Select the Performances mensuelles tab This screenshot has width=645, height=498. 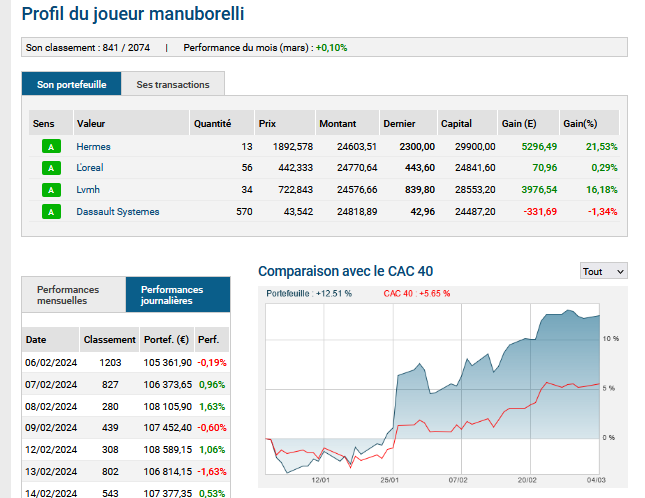[74, 295]
